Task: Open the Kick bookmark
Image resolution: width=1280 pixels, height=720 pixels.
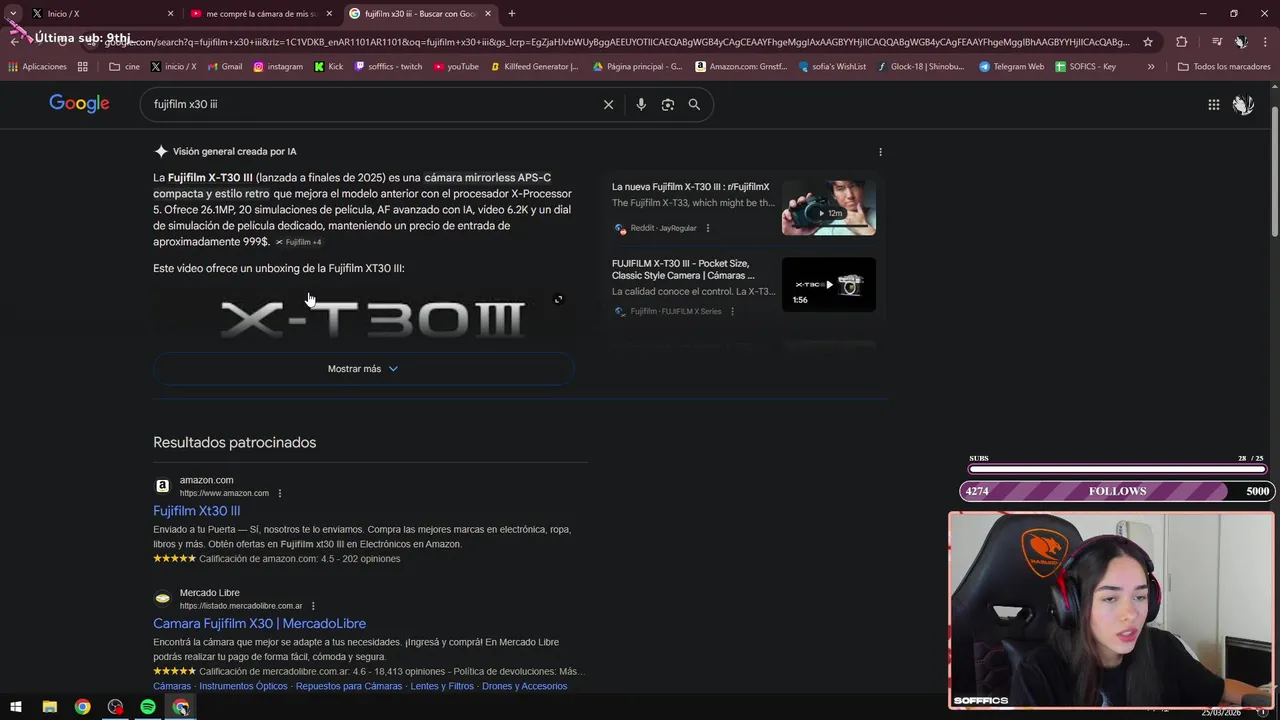Action: [329, 67]
